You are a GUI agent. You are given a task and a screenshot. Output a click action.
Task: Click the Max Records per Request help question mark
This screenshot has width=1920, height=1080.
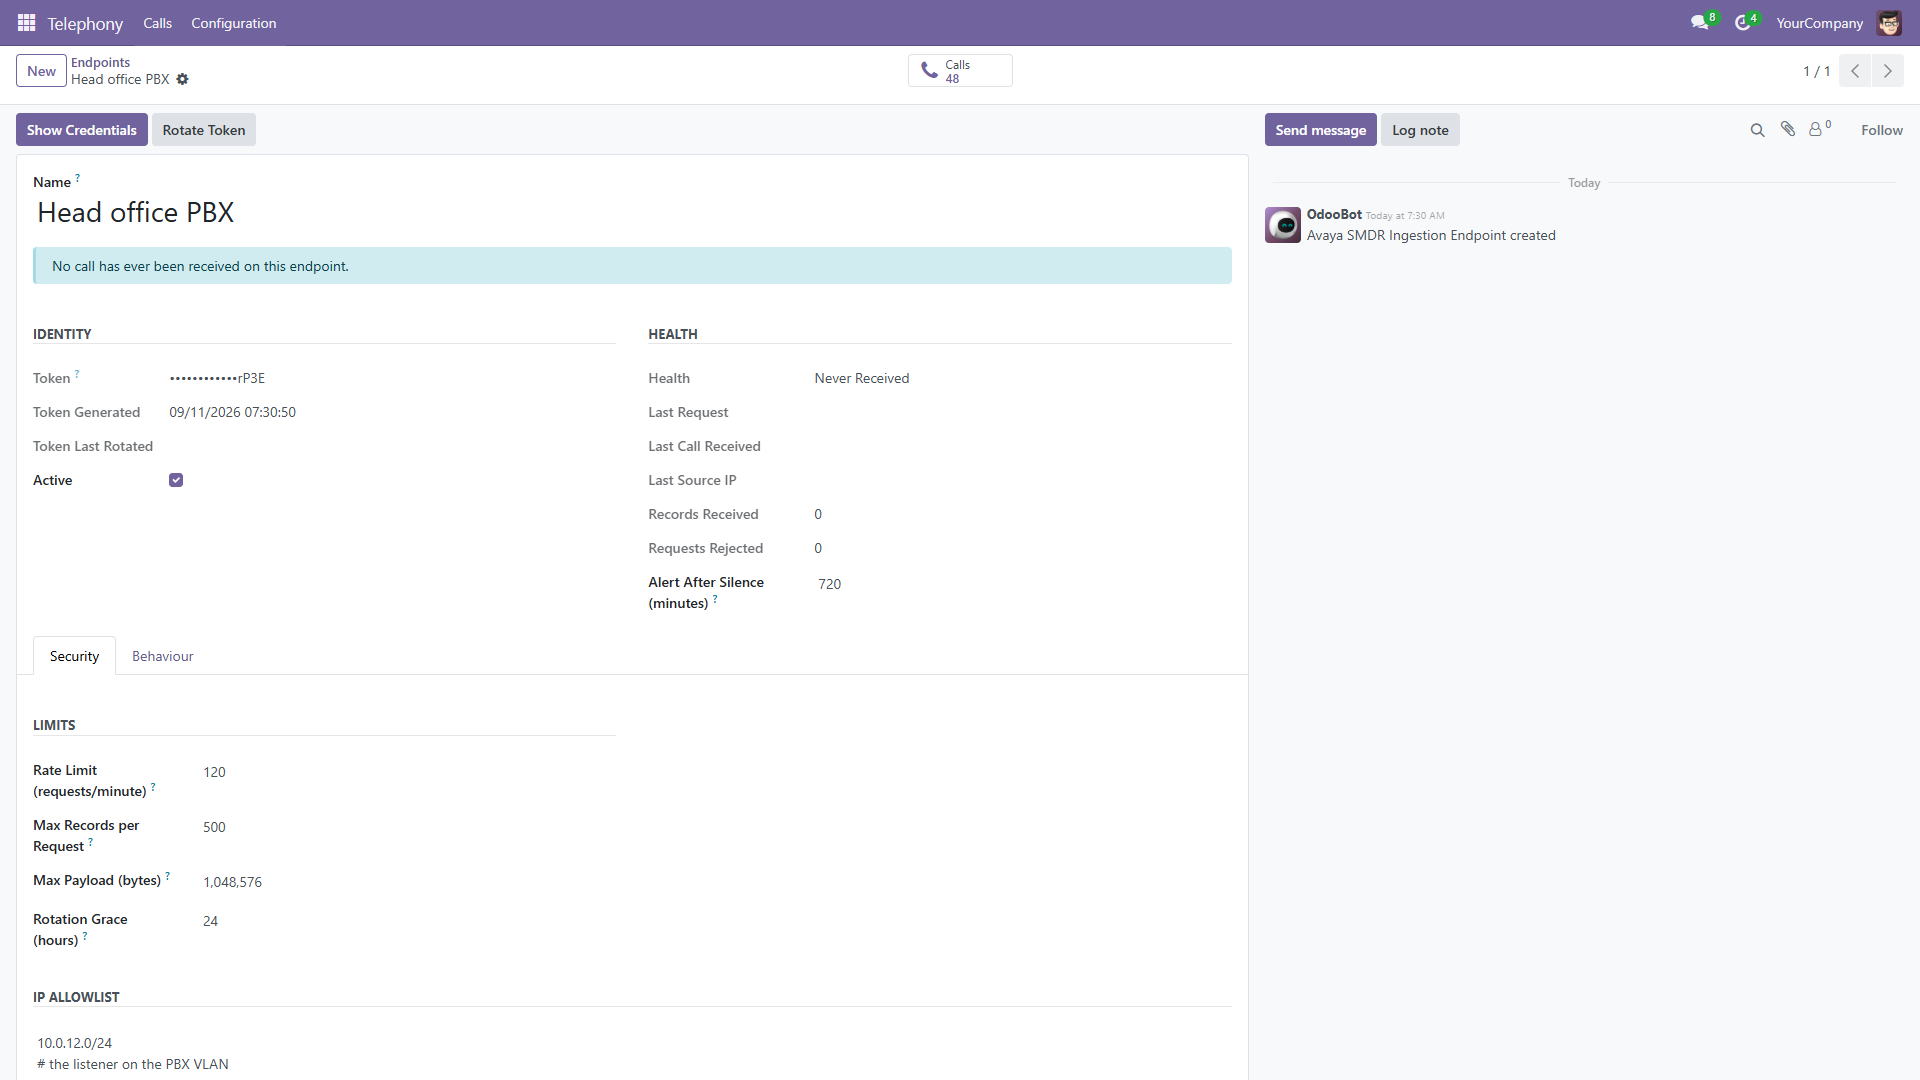coord(91,842)
